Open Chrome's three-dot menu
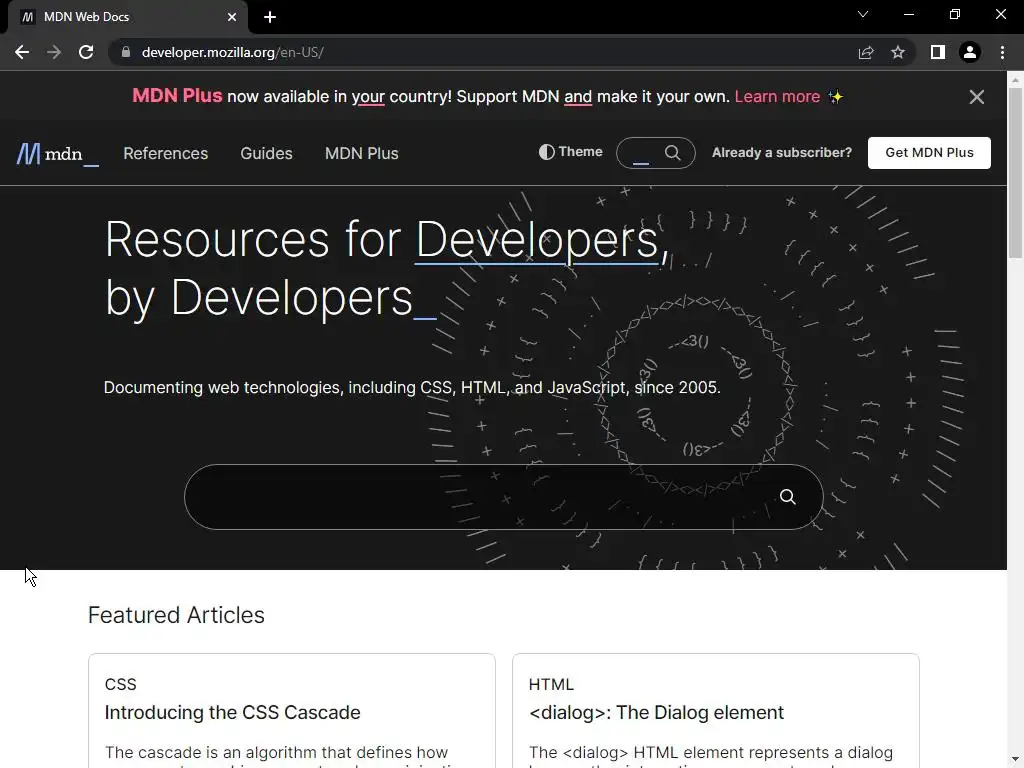This screenshot has width=1024, height=768. pyautogui.click(x=1002, y=52)
